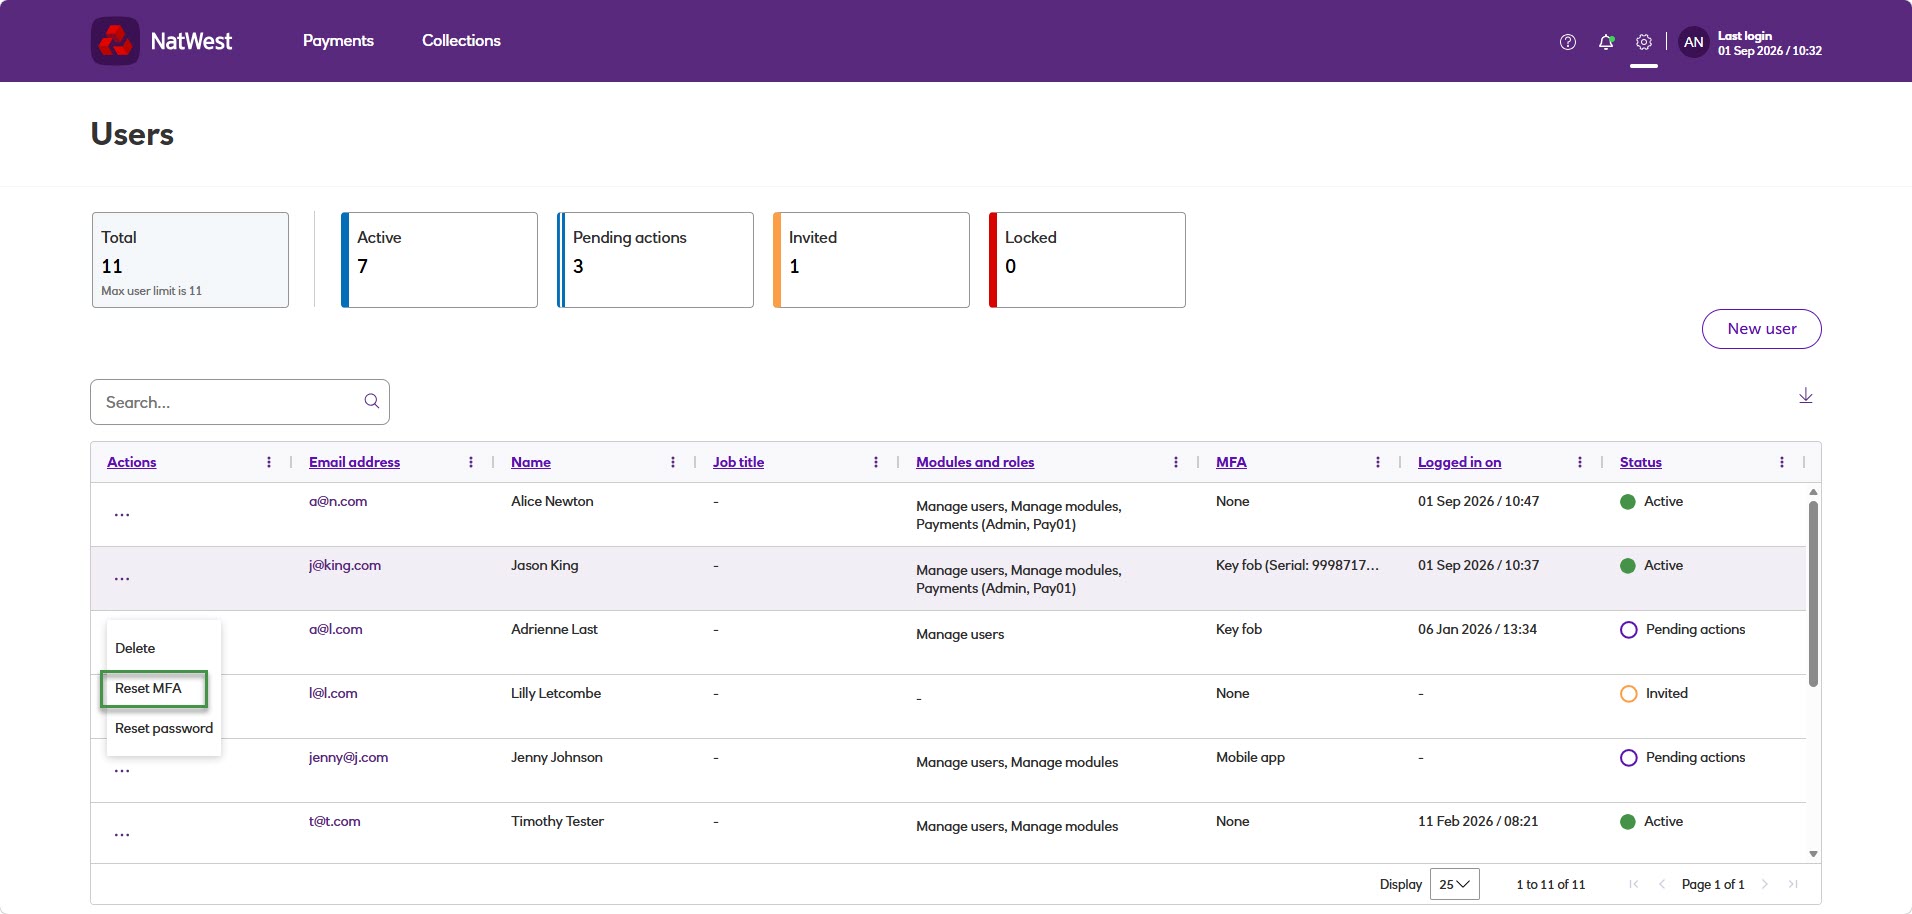Image resolution: width=1912 pixels, height=914 pixels.
Task: Click the AN user avatar
Action: pyautogui.click(x=1693, y=42)
